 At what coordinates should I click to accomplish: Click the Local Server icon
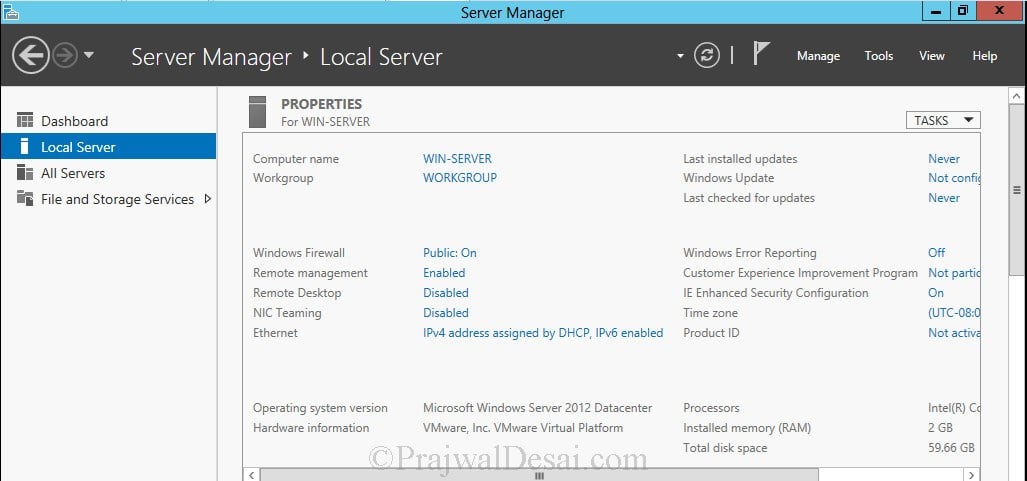coord(25,146)
